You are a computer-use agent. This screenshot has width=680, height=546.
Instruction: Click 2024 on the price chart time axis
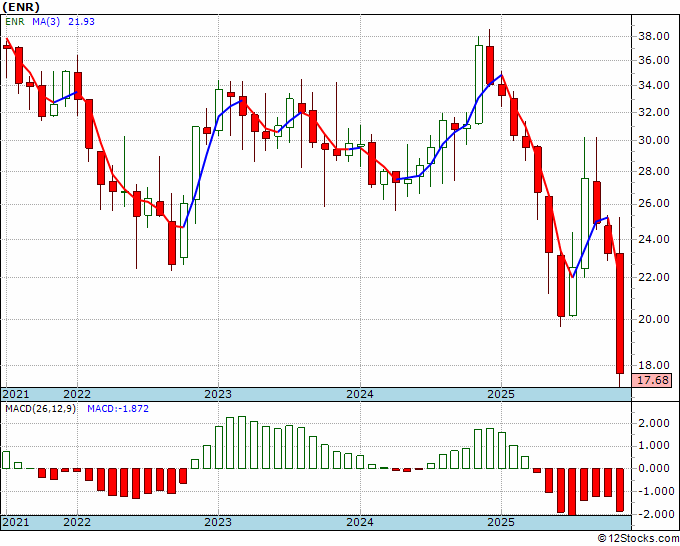tap(360, 394)
